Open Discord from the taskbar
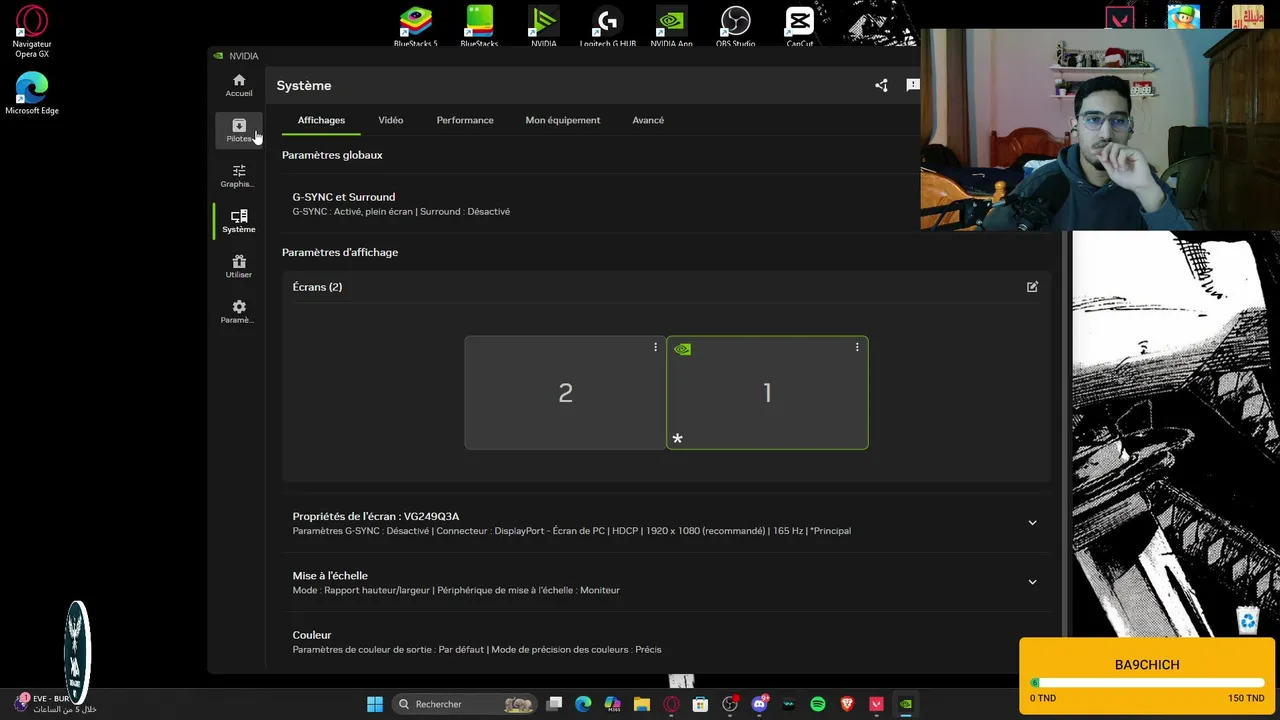Viewport: 1280px width, 720px height. [760, 704]
